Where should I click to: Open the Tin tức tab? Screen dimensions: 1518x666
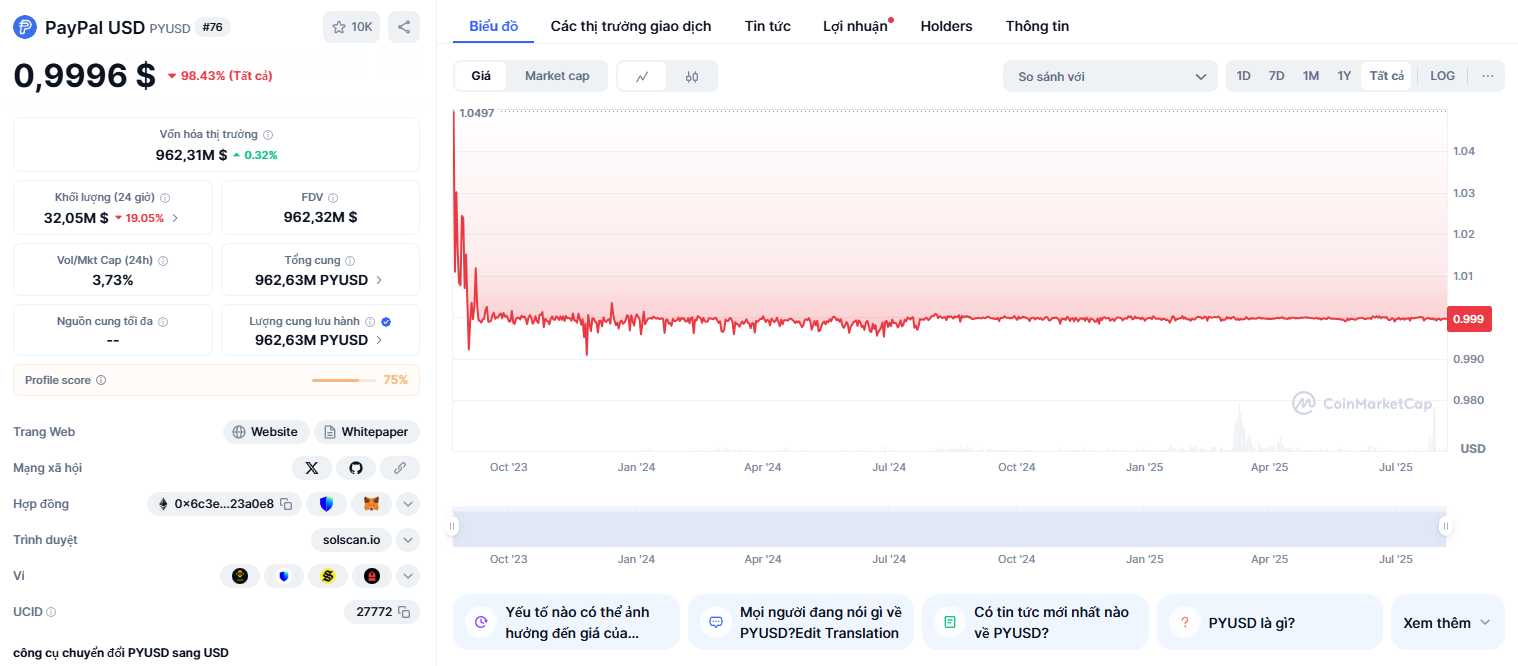768,26
